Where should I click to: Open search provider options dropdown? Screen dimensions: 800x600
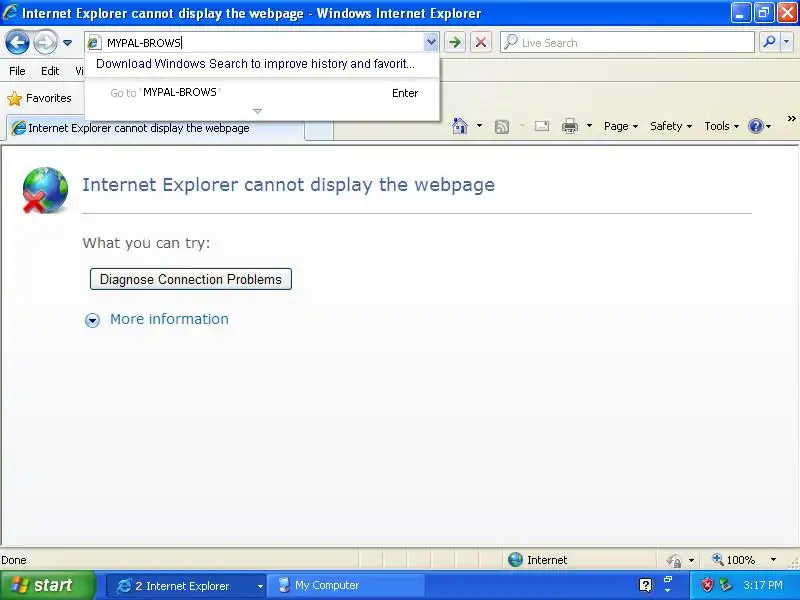pyautogui.click(x=787, y=42)
